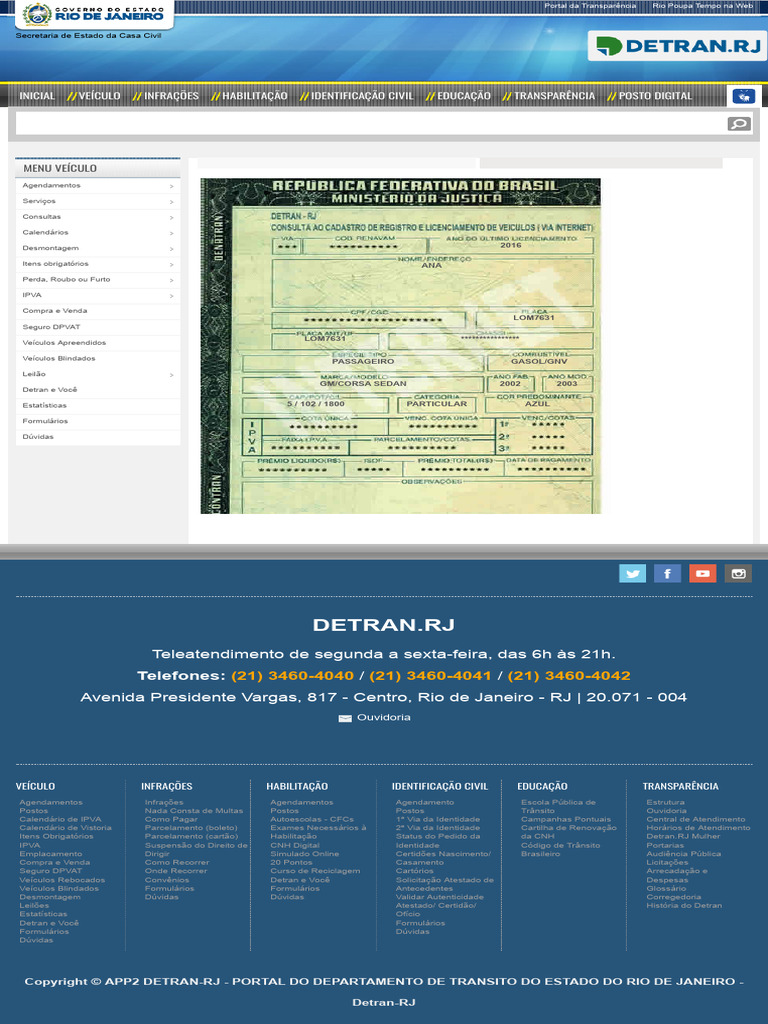Click Detran-RJ copyright footer text
Image resolution: width=768 pixels, height=1024 pixels.
coord(383,1002)
